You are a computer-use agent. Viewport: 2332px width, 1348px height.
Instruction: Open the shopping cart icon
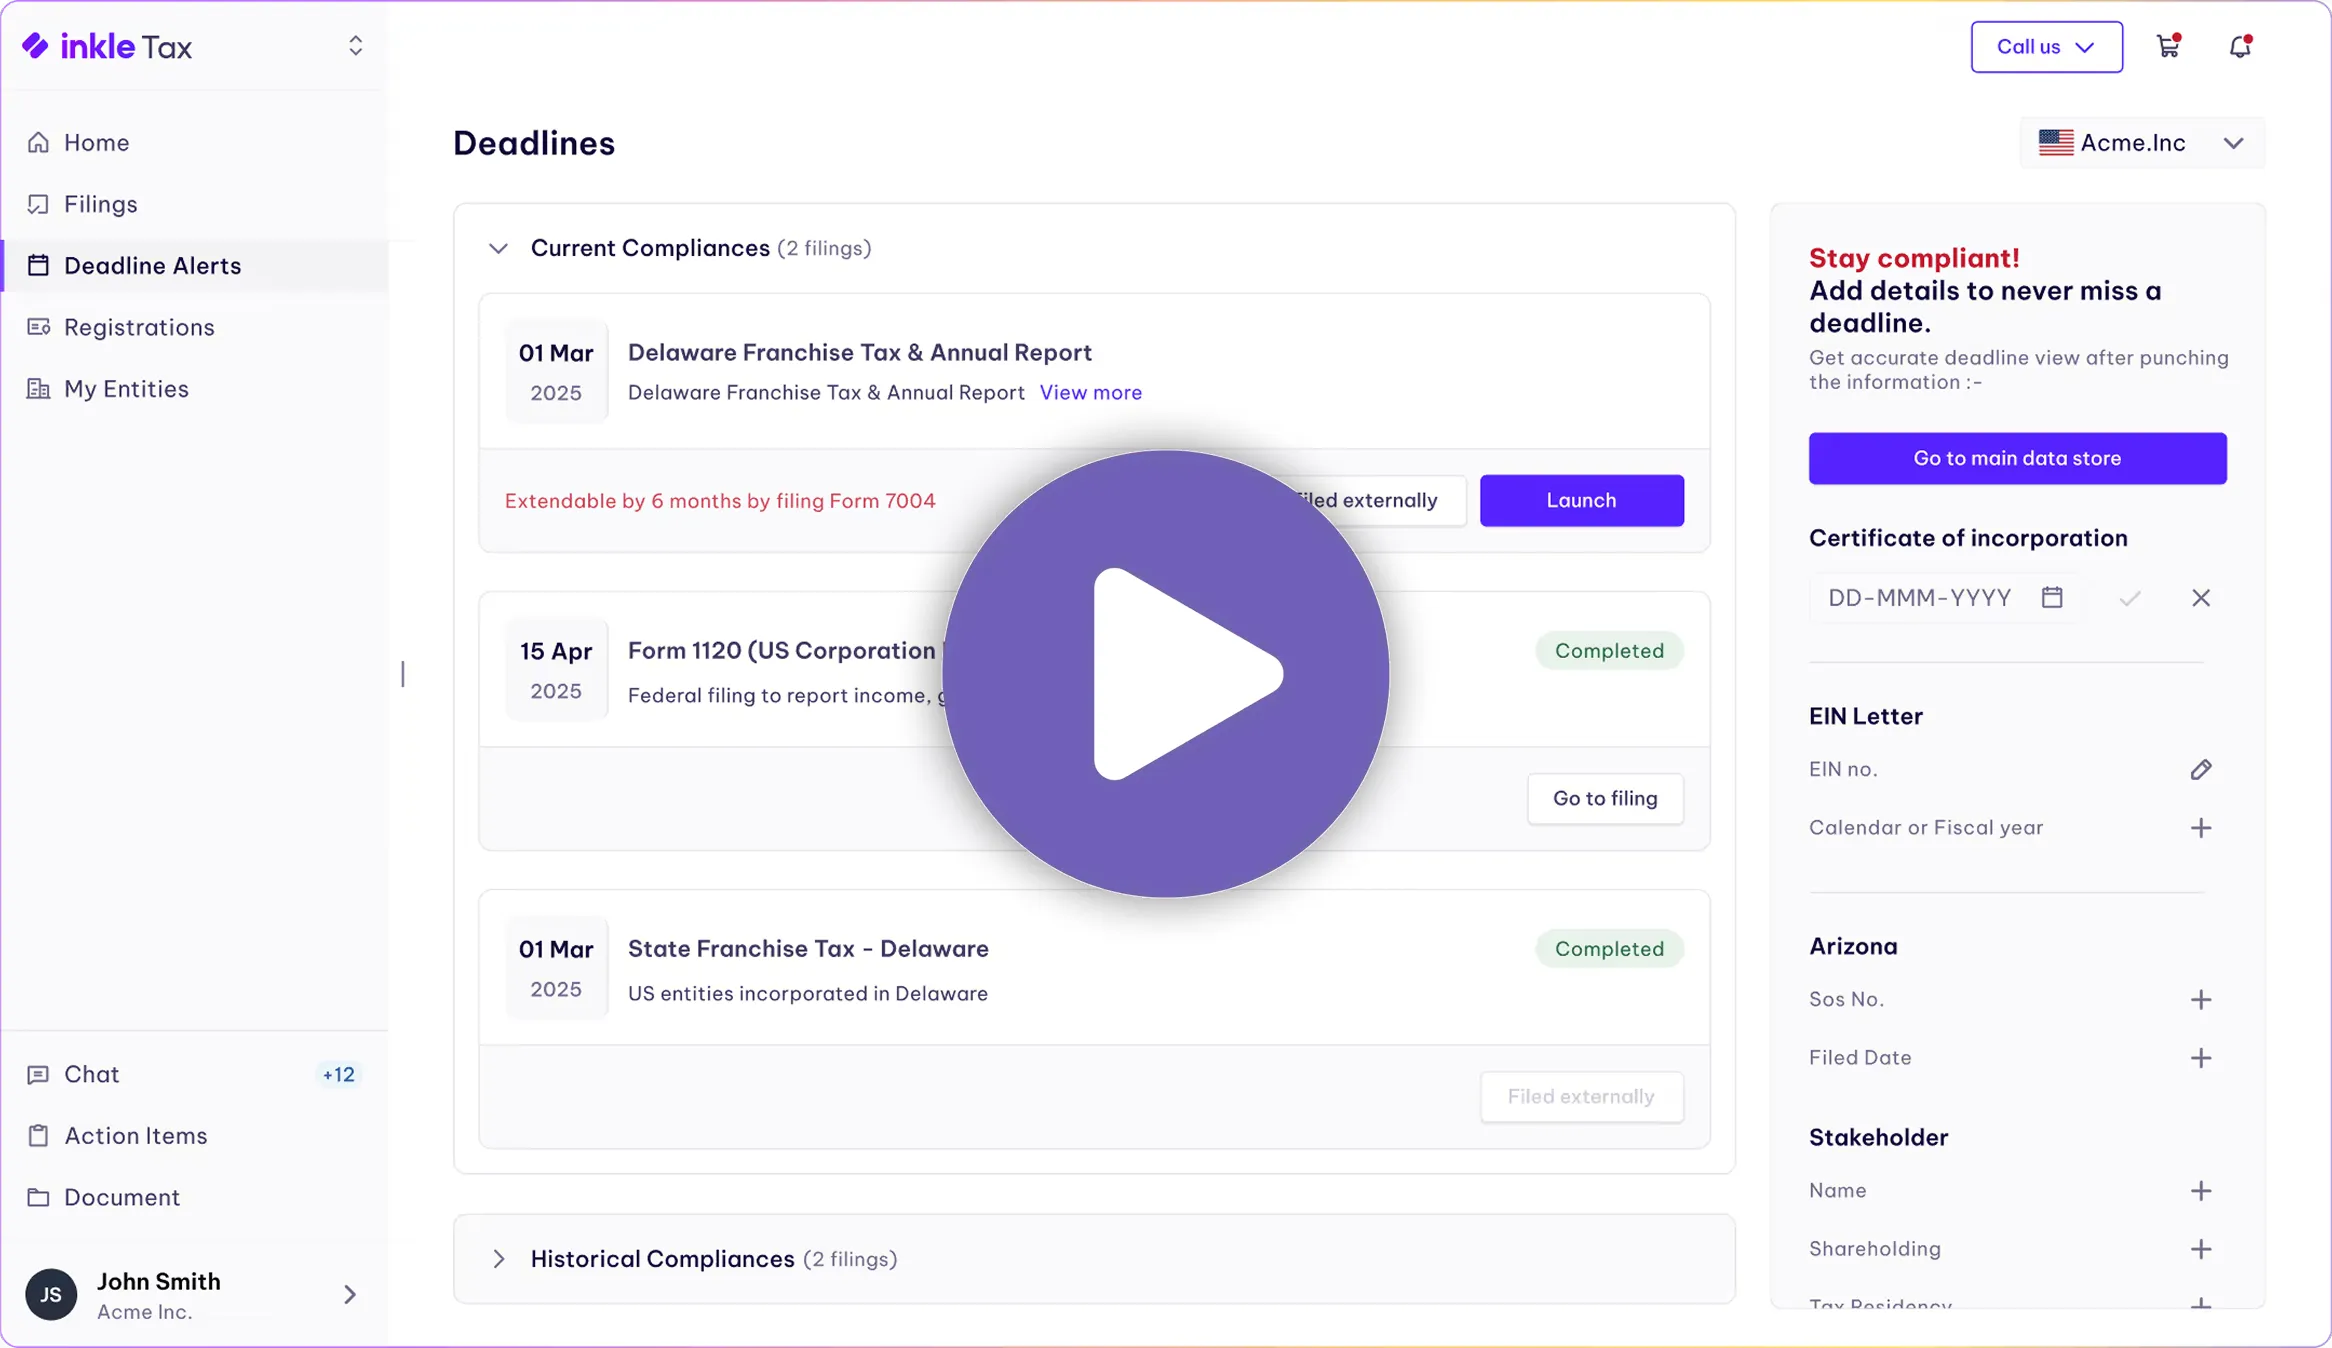(x=2167, y=47)
